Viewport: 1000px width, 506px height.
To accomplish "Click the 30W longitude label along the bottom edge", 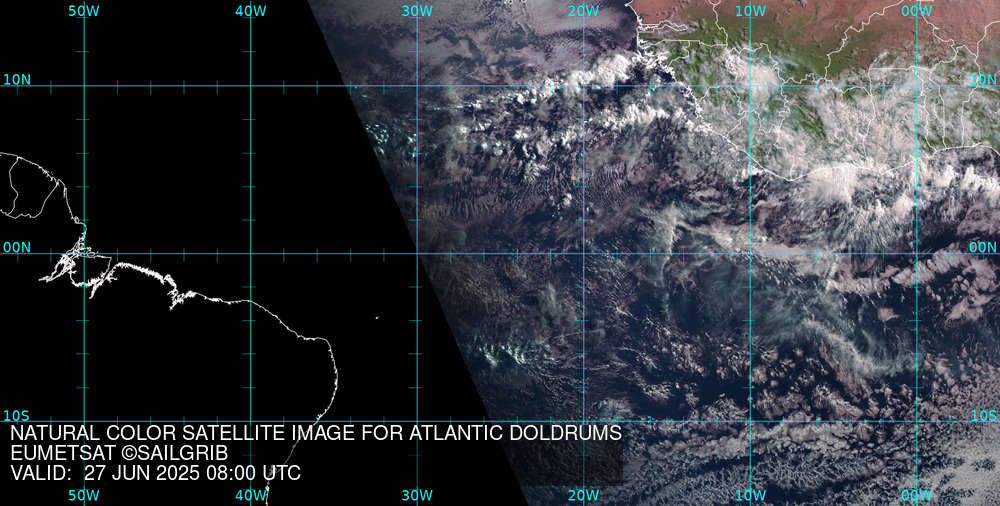I will (x=417, y=496).
